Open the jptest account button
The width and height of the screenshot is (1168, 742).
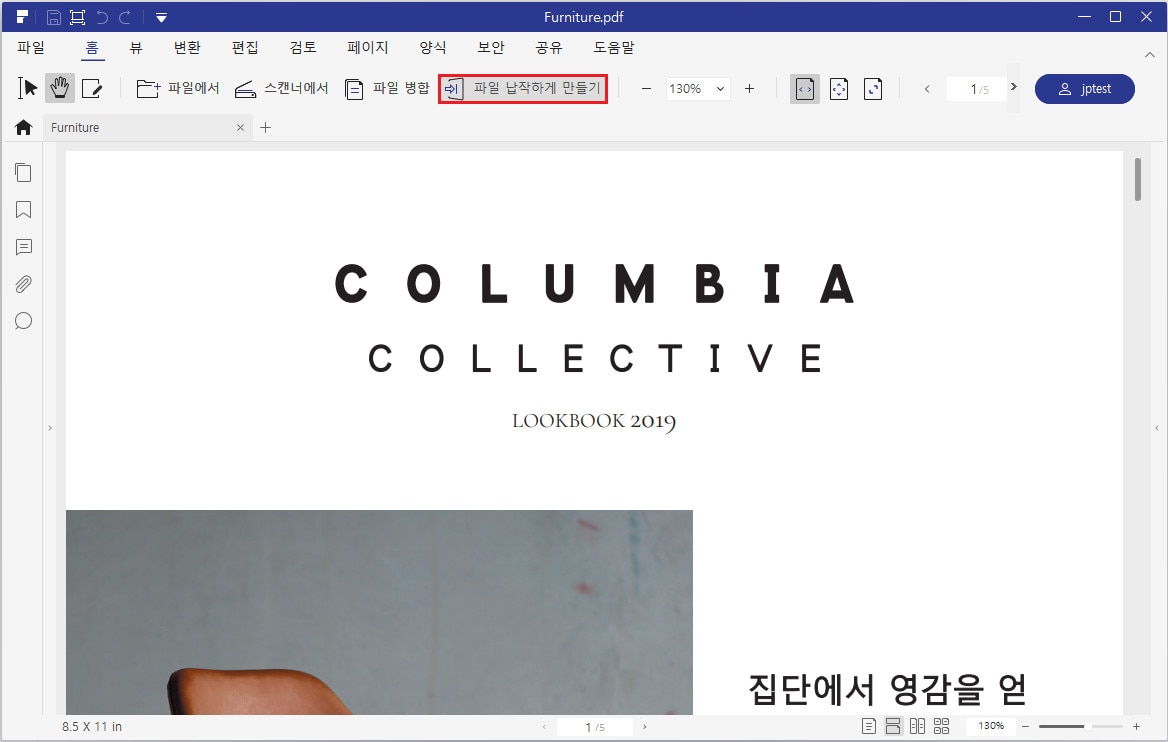tap(1085, 89)
